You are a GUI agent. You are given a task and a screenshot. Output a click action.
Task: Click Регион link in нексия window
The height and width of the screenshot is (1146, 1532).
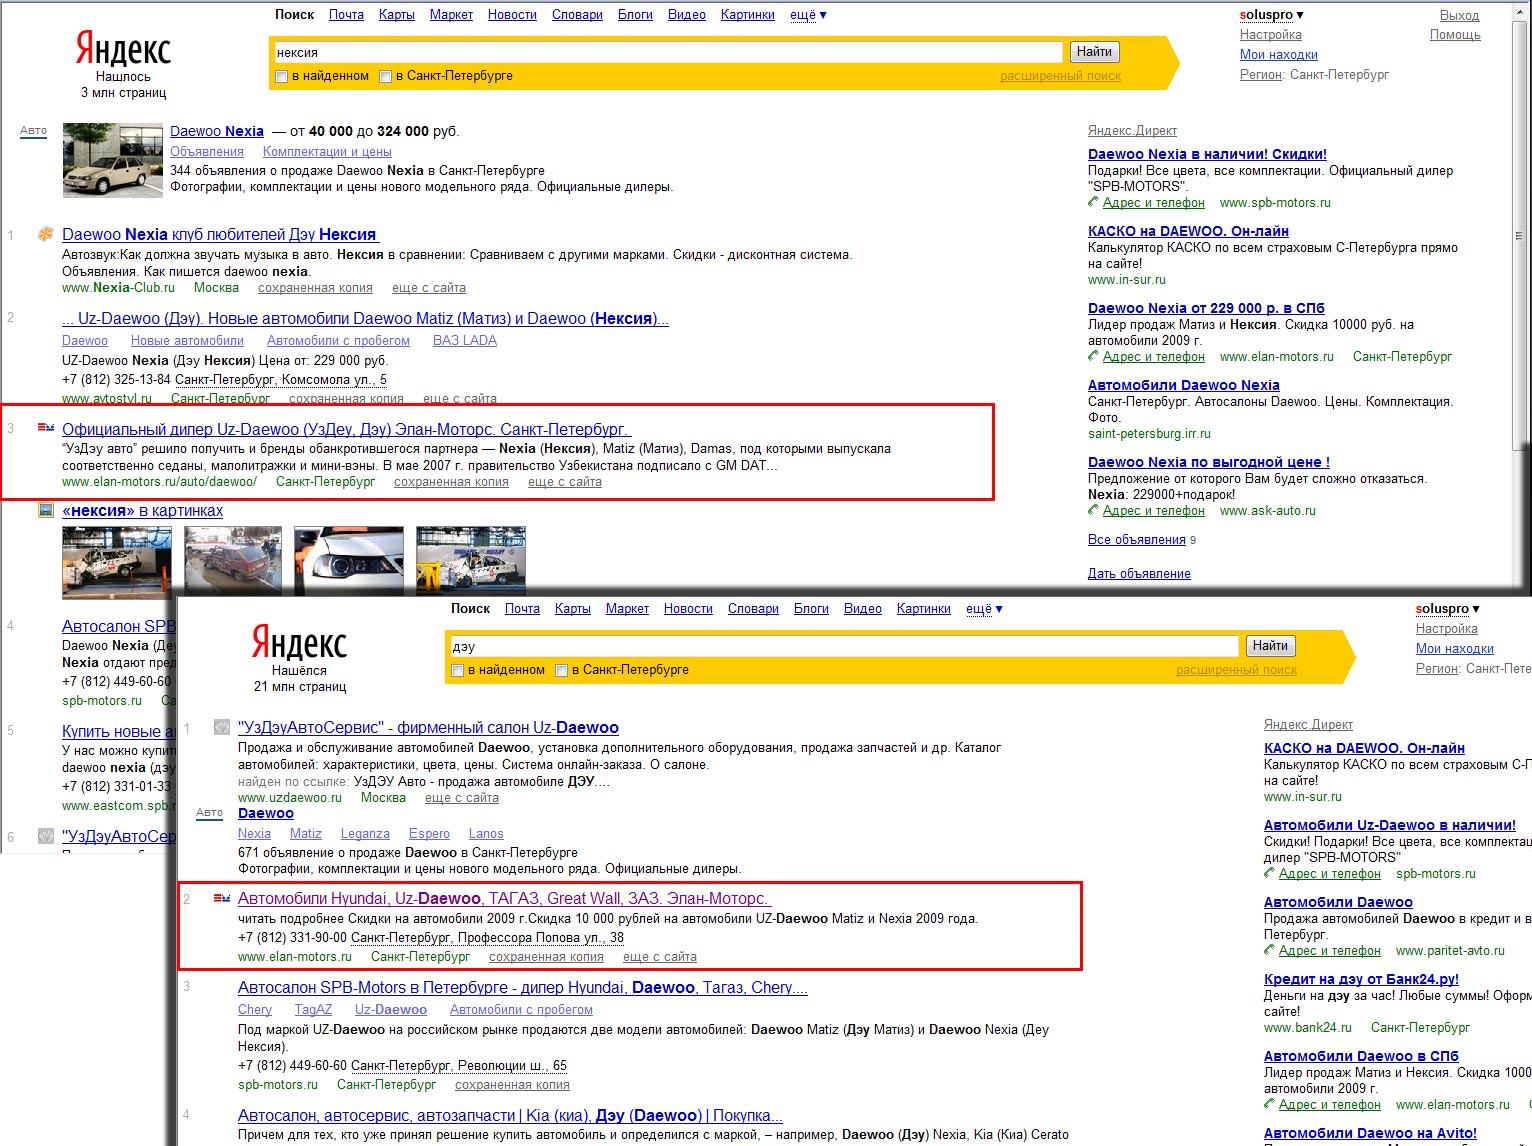click(x=1260, y=75)
